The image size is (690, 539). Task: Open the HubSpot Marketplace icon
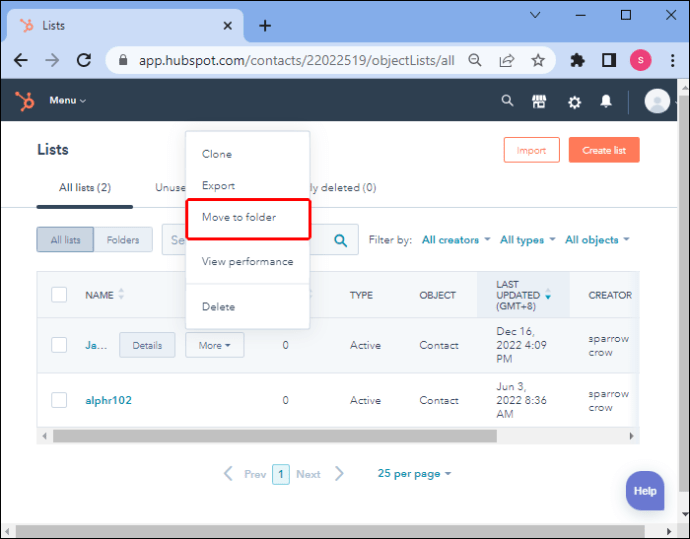tap(539, 101)
